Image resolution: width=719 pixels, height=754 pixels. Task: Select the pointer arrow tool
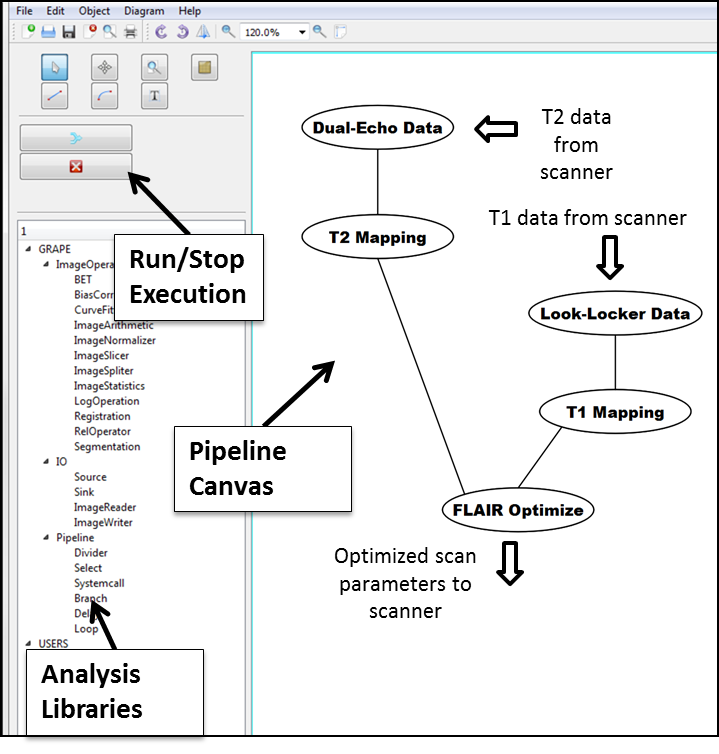coord(54,68)
